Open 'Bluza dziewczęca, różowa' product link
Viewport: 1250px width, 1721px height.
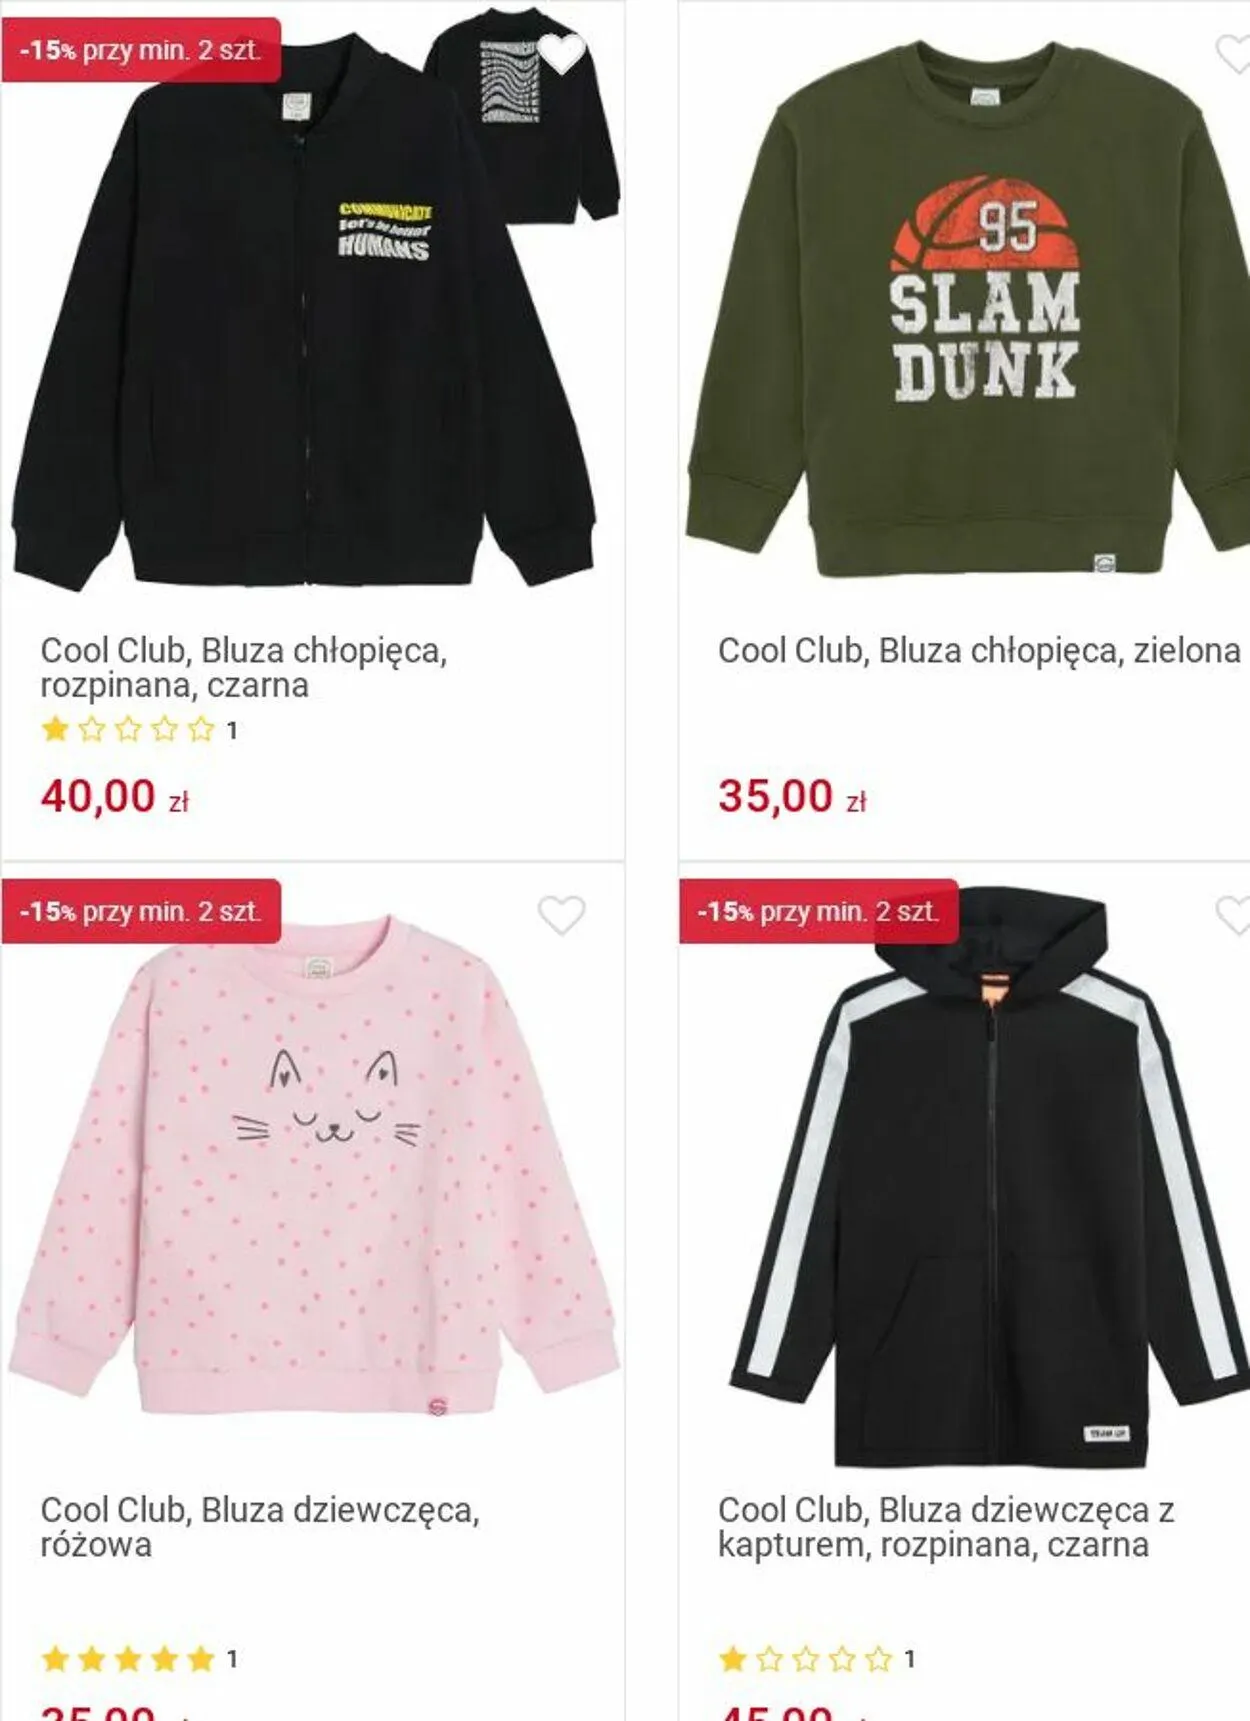tap(260, 1527)
